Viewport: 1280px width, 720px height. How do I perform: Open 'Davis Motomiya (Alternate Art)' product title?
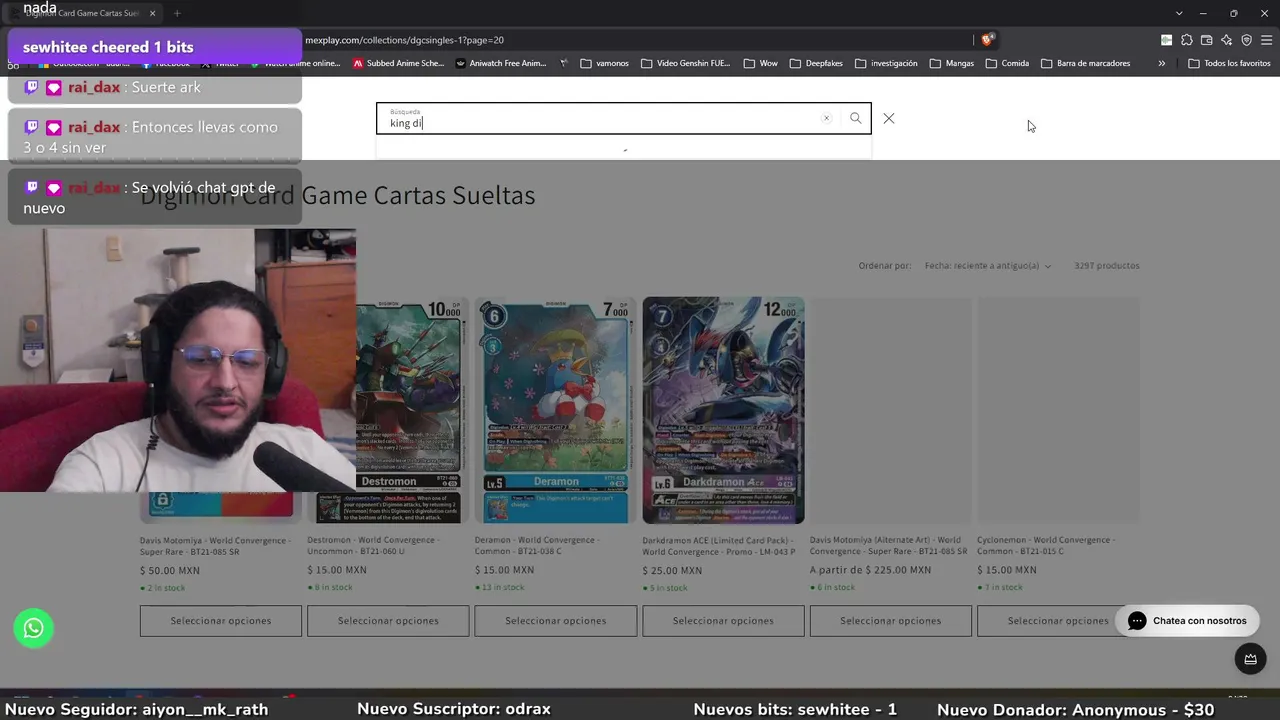coord(889,545)
